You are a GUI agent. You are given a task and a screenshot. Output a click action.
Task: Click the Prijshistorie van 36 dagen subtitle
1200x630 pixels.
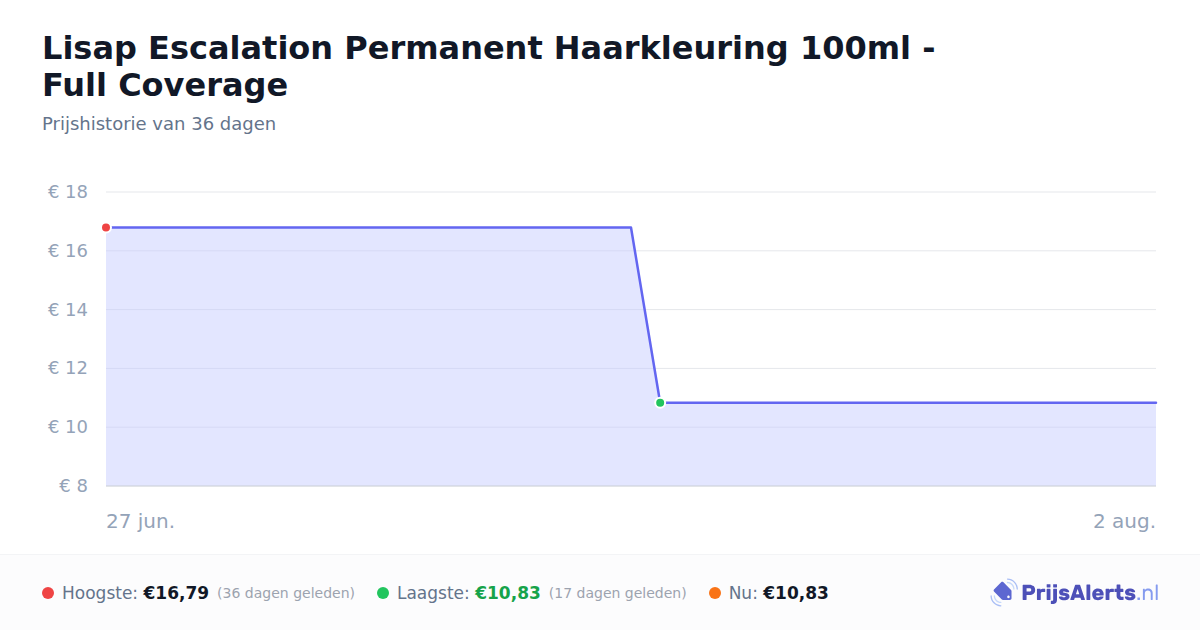(x=159, y=124)
